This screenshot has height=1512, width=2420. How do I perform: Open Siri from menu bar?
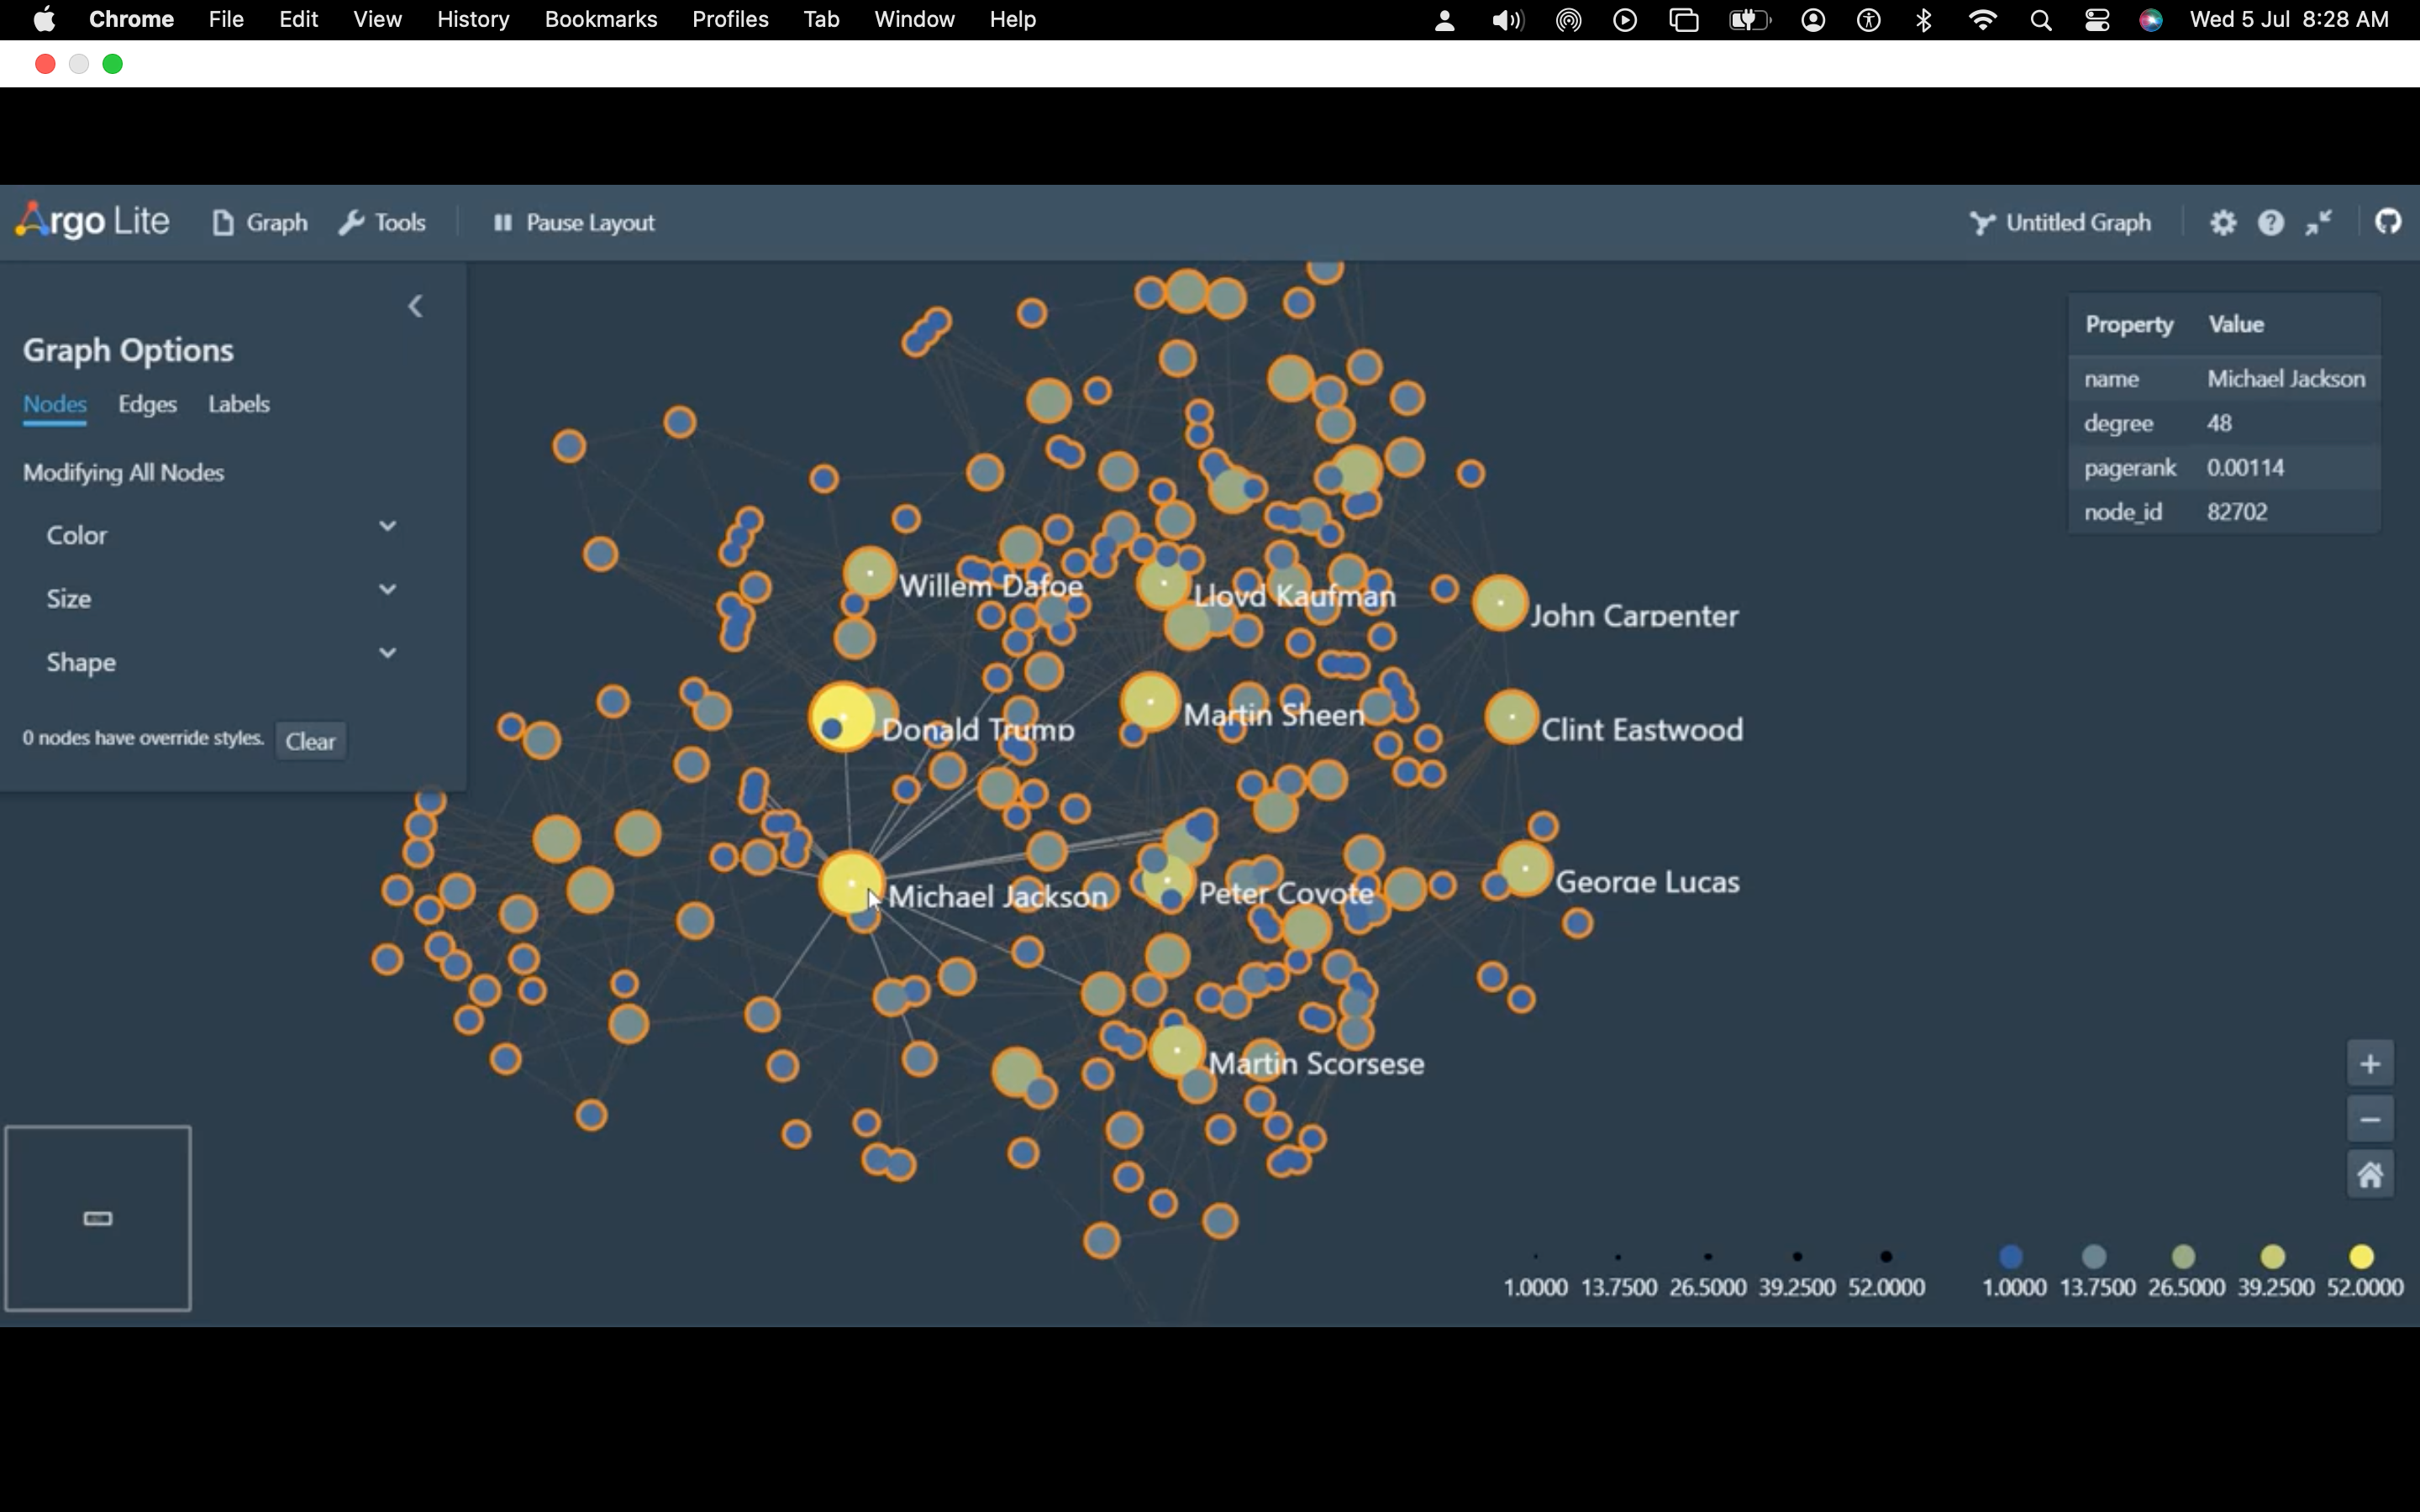[2151, 20]
